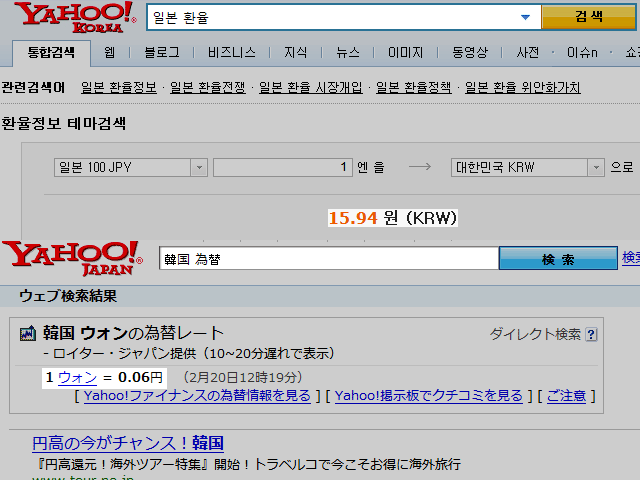Open the Yahoo Korea search suggestions dropdown arrow
This screenshot has width=640, height=480.
click(525, 17)
